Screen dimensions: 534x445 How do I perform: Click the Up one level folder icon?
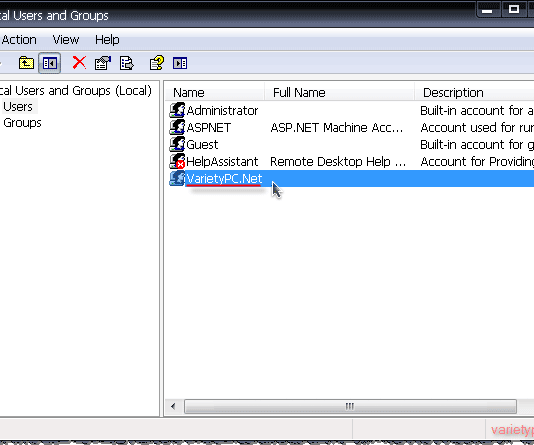tap(26, 63)
